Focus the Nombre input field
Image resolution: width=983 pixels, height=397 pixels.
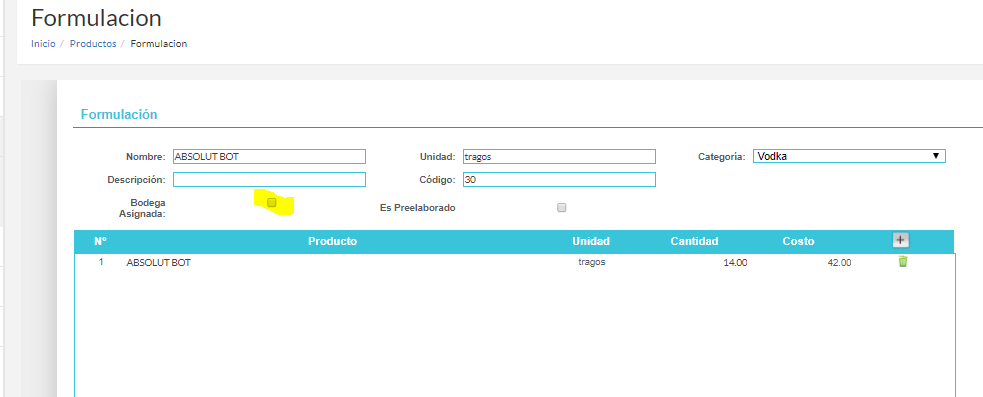tap(269, 157)
